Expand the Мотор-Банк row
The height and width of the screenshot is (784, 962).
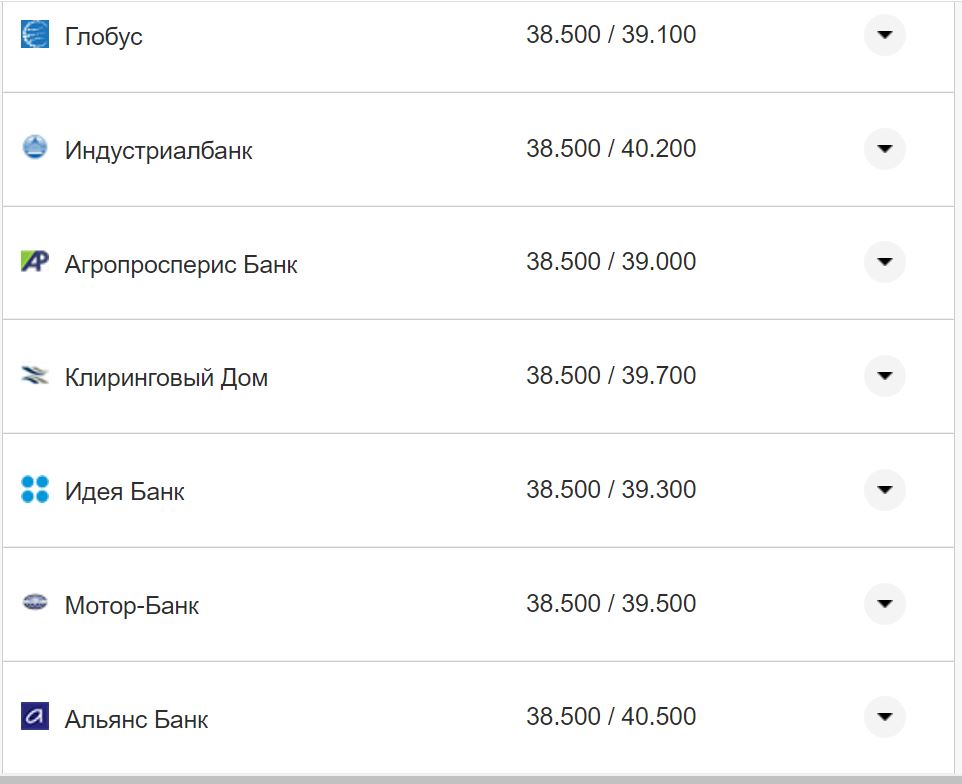point(884,604)
